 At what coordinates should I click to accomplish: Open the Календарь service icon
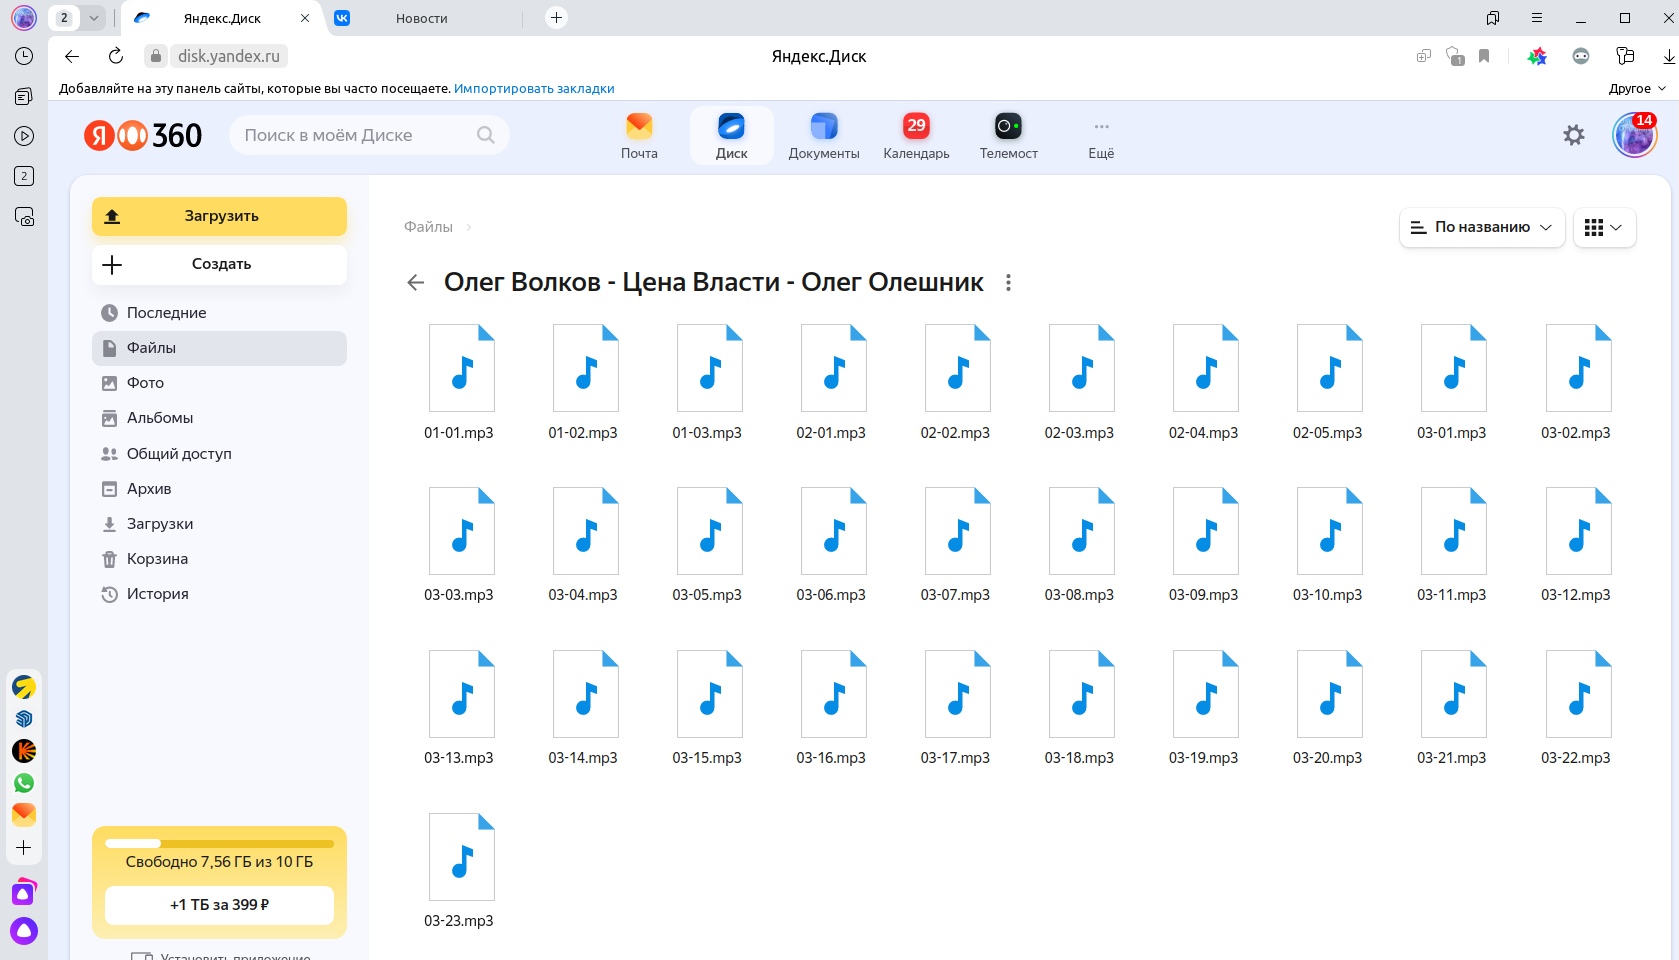point(916,136)
